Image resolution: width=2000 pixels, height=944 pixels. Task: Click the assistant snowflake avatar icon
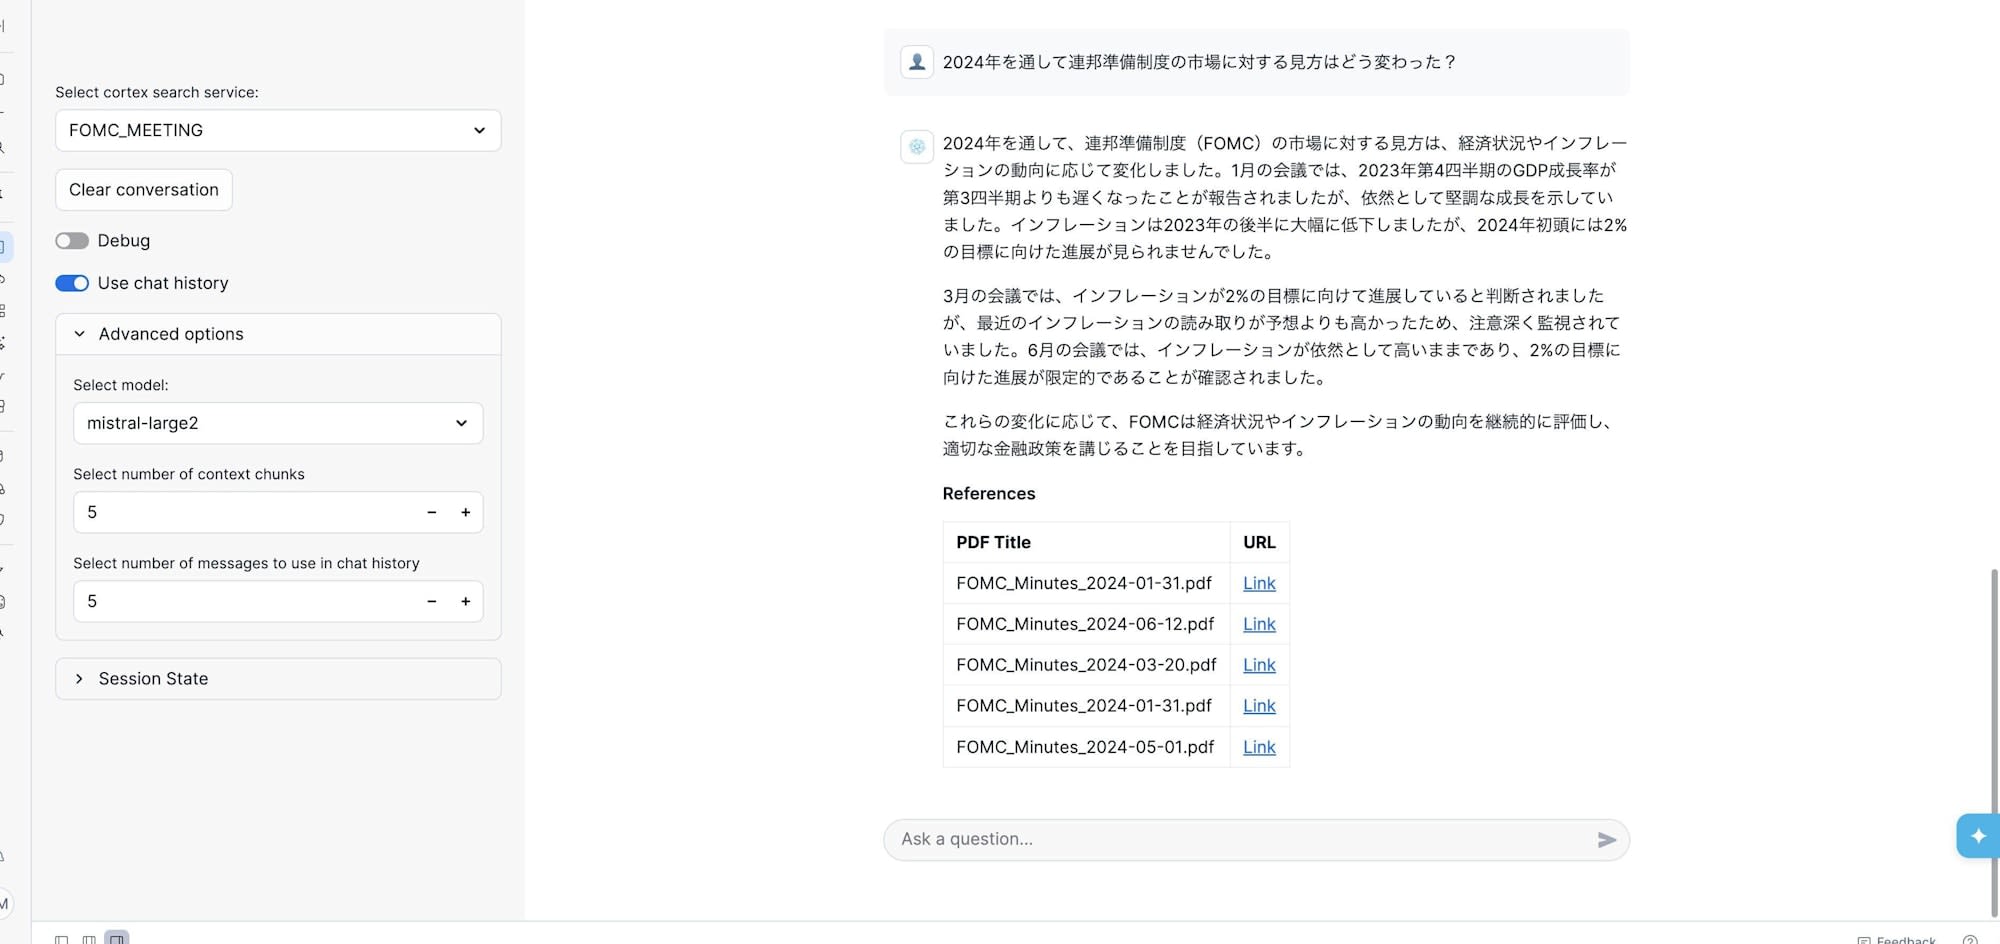pos(917,146)
